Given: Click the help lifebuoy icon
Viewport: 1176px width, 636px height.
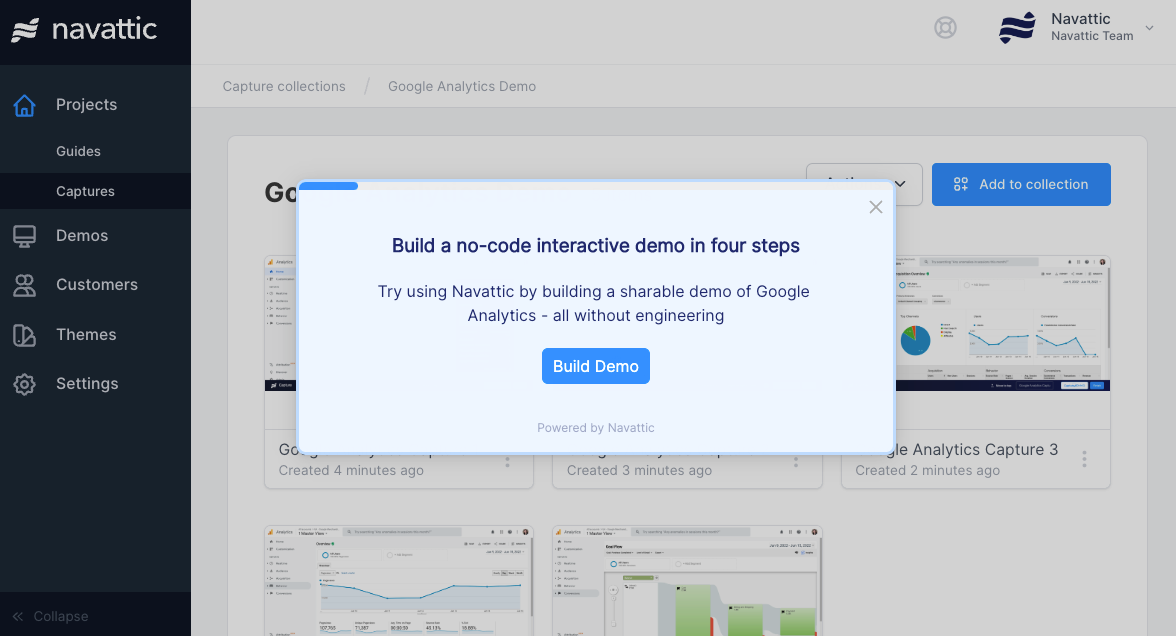Looking at the screenshot, I should click(x=945, y=28).
